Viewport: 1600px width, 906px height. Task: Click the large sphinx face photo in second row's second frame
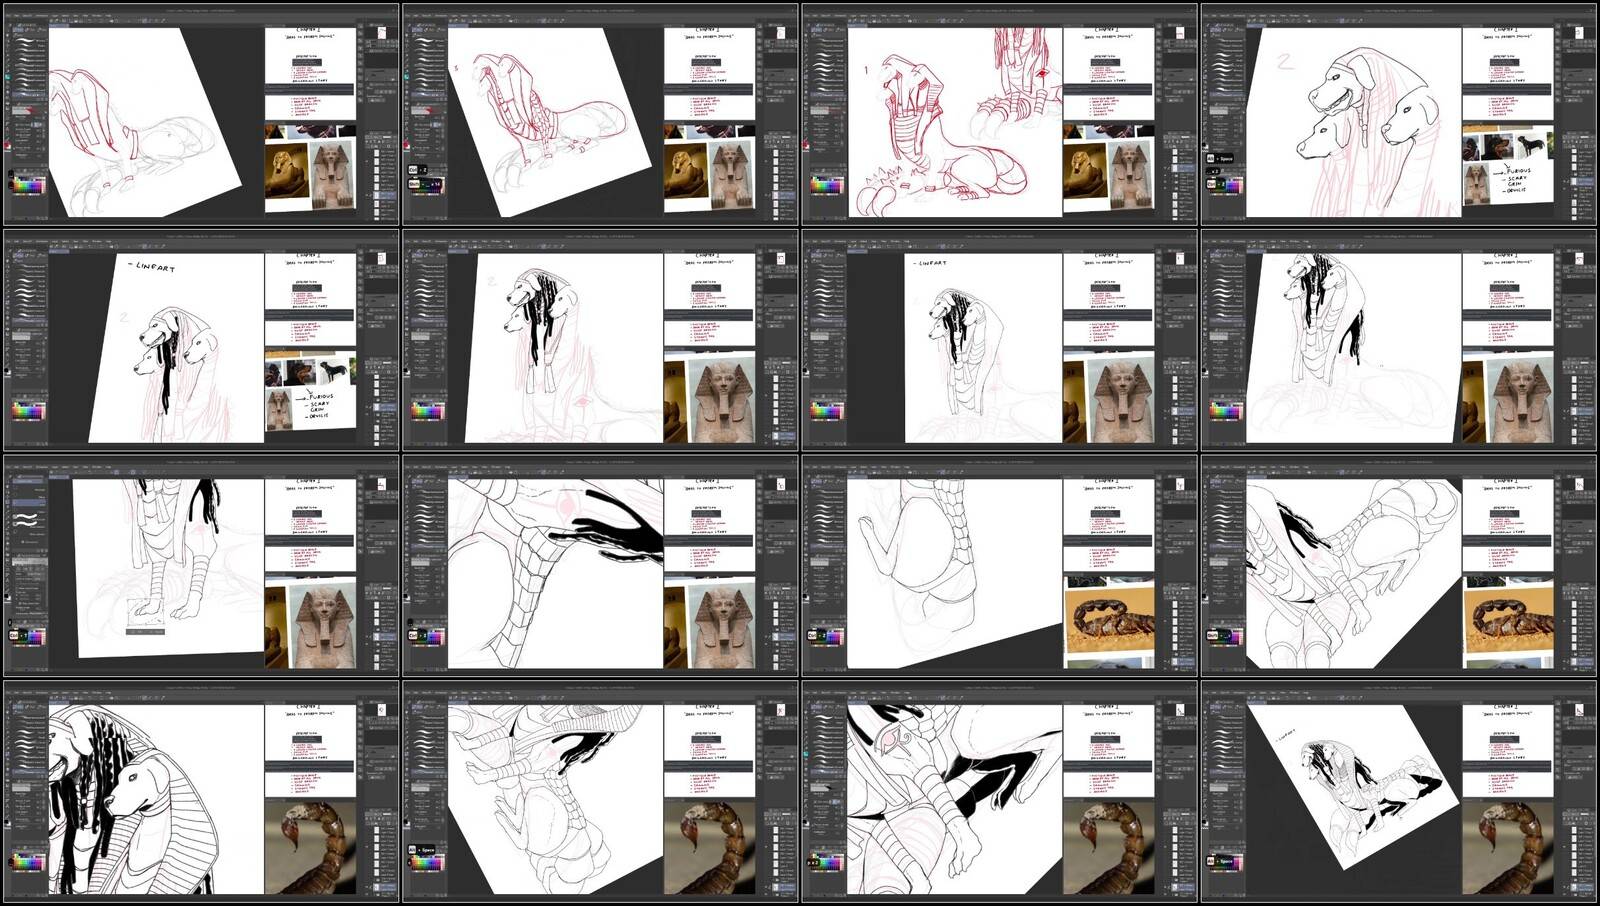721,401
